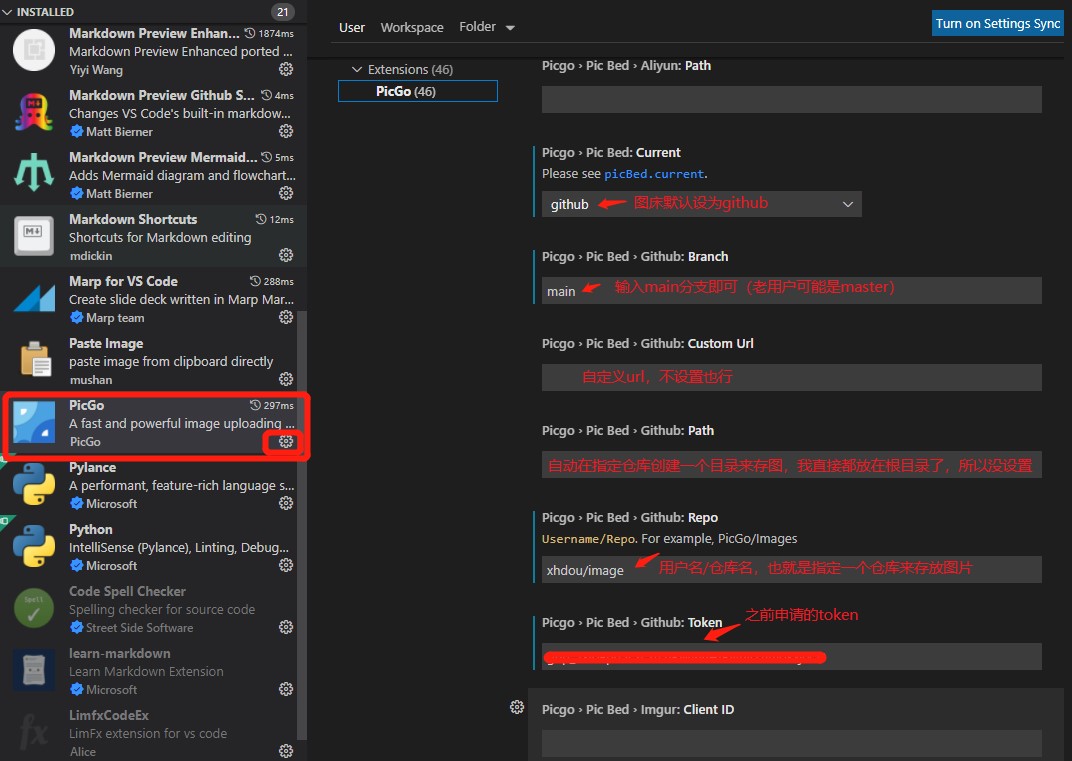
Task: Open settings gear beside Imgur Client ID
Action: pos(517,707)
